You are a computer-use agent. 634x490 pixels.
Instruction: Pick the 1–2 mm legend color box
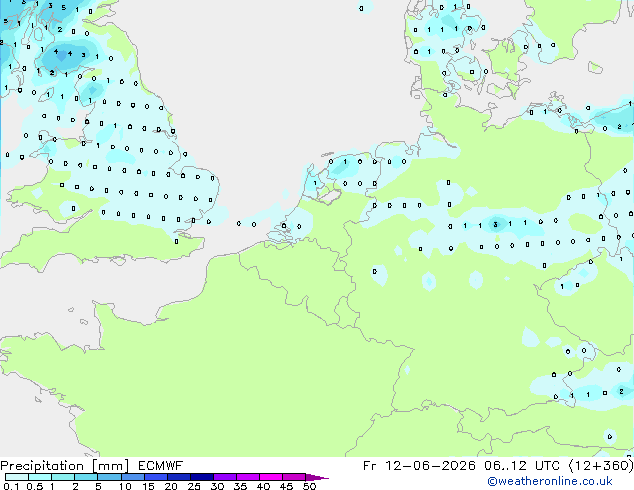[63, 477]
